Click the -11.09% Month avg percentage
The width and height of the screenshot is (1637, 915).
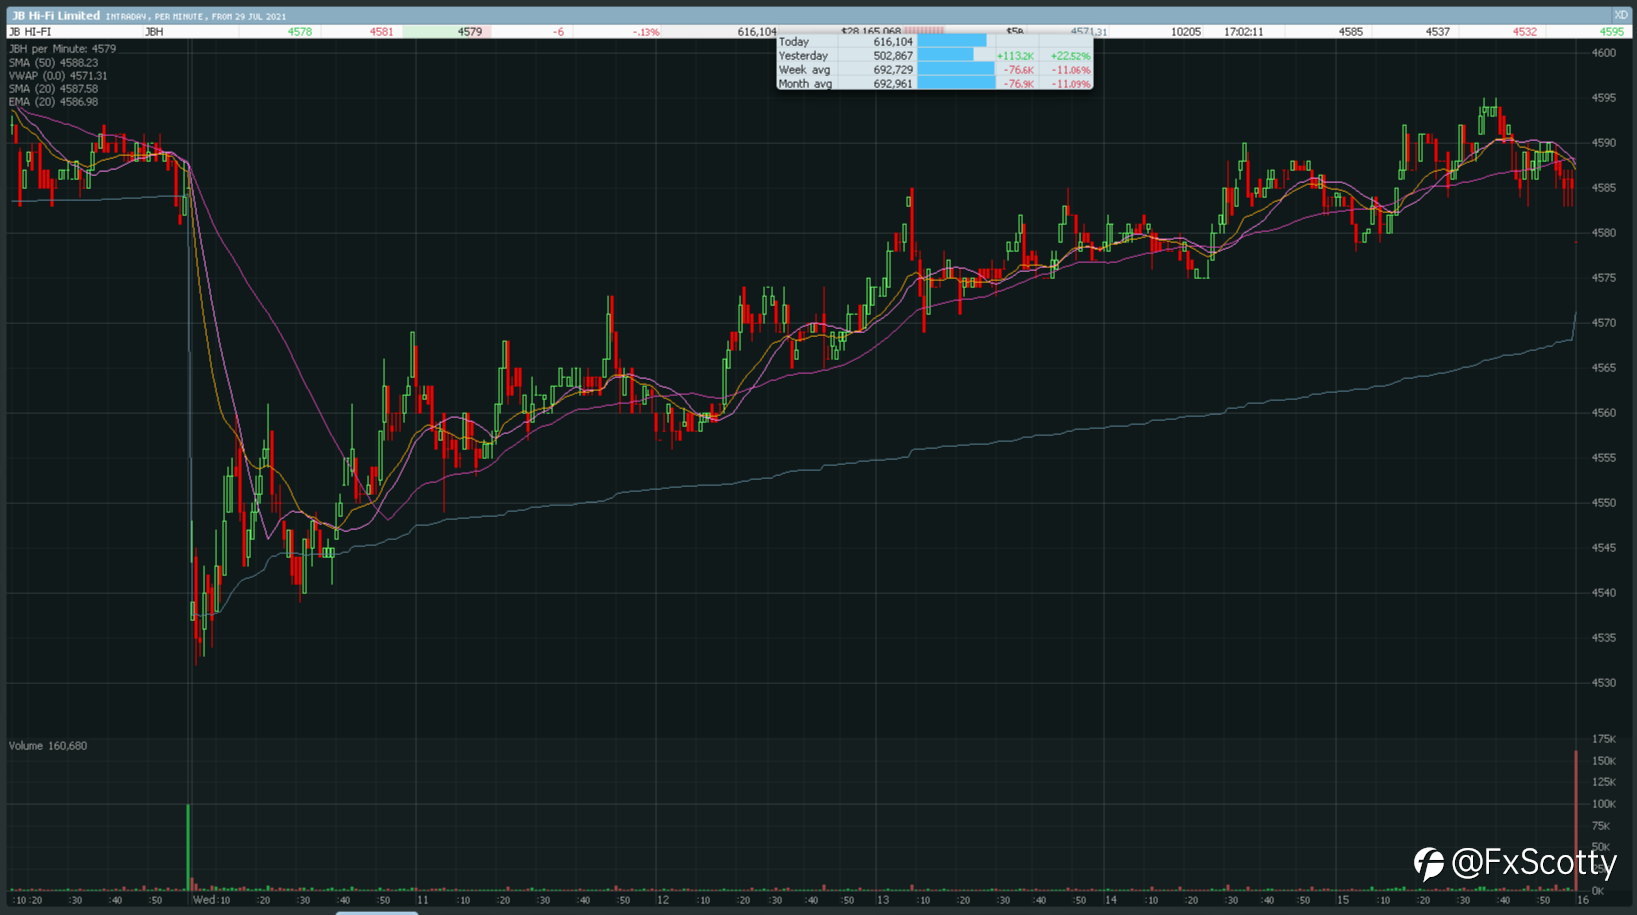click(x=1071, y=84)
